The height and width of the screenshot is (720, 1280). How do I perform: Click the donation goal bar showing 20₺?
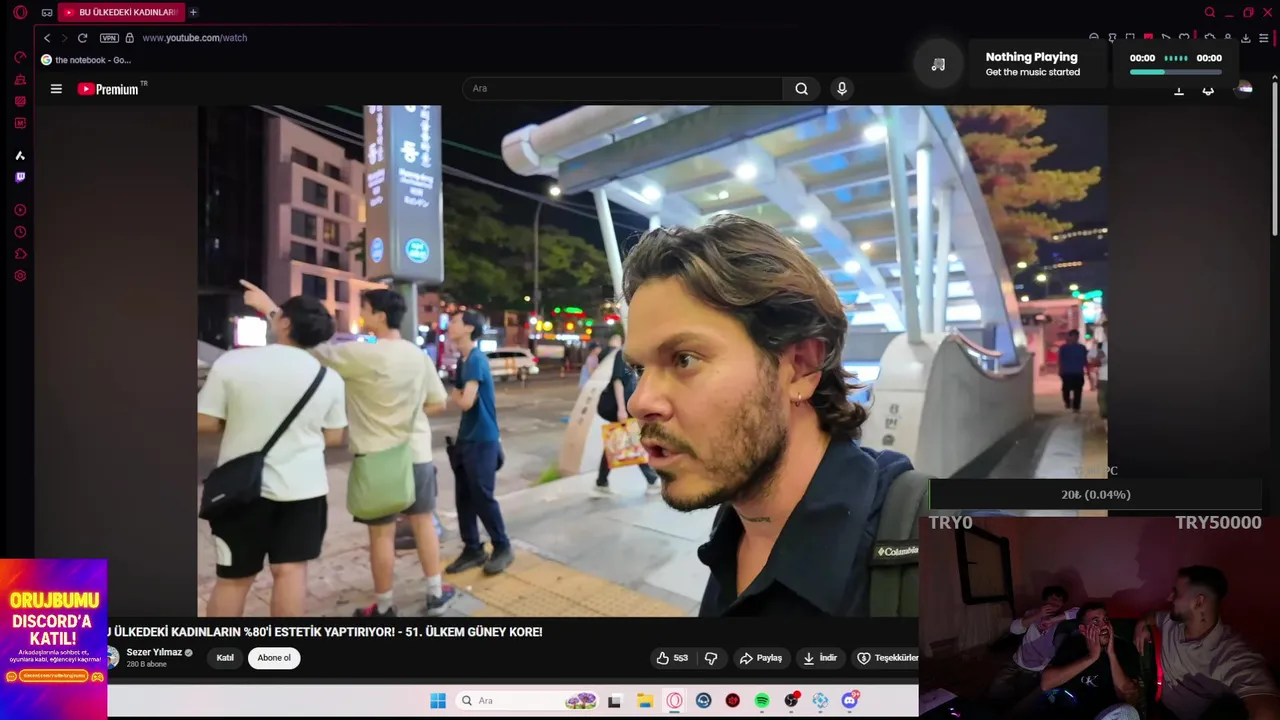[x=1095, y=495]
